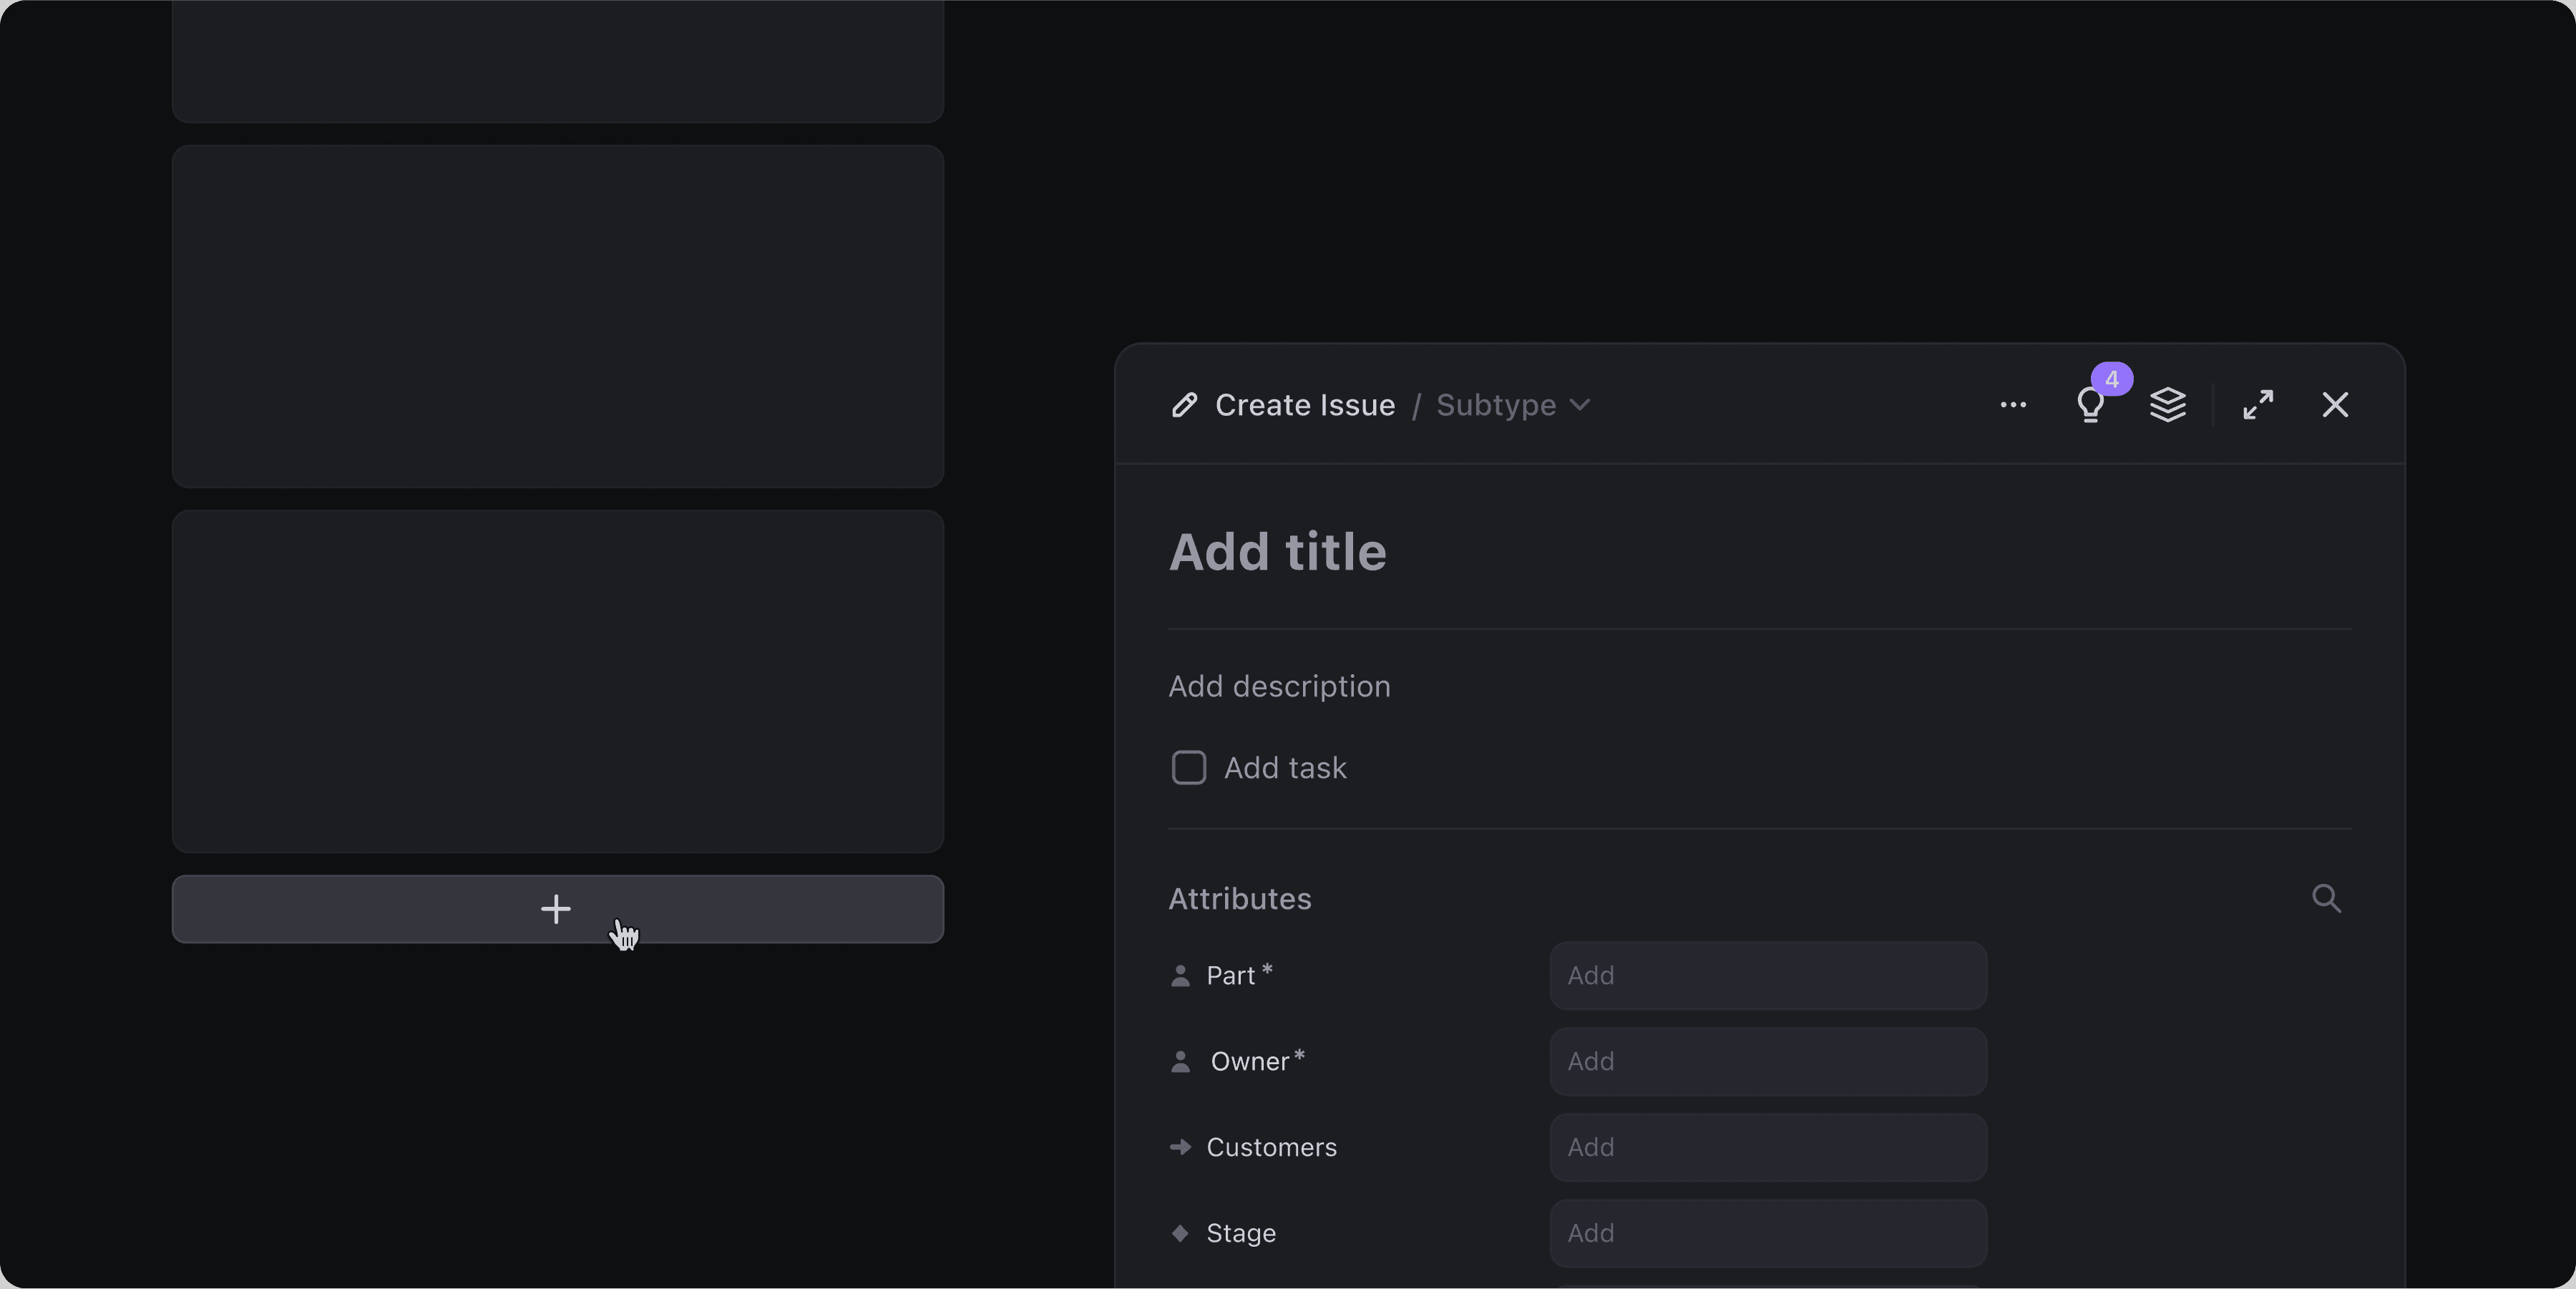Click the plus button below the cards
The height and width of the screenshot is (1289, 2576).
pyautogui.click(x=557, y=909)
